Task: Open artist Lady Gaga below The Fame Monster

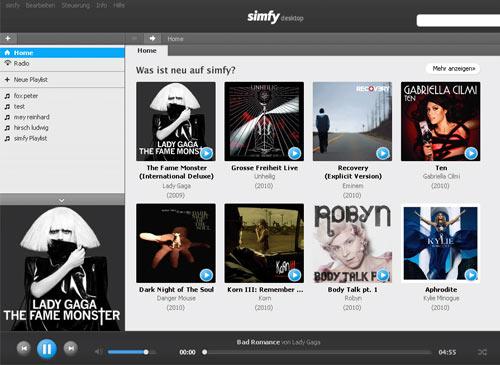Action: pos(176,186)
